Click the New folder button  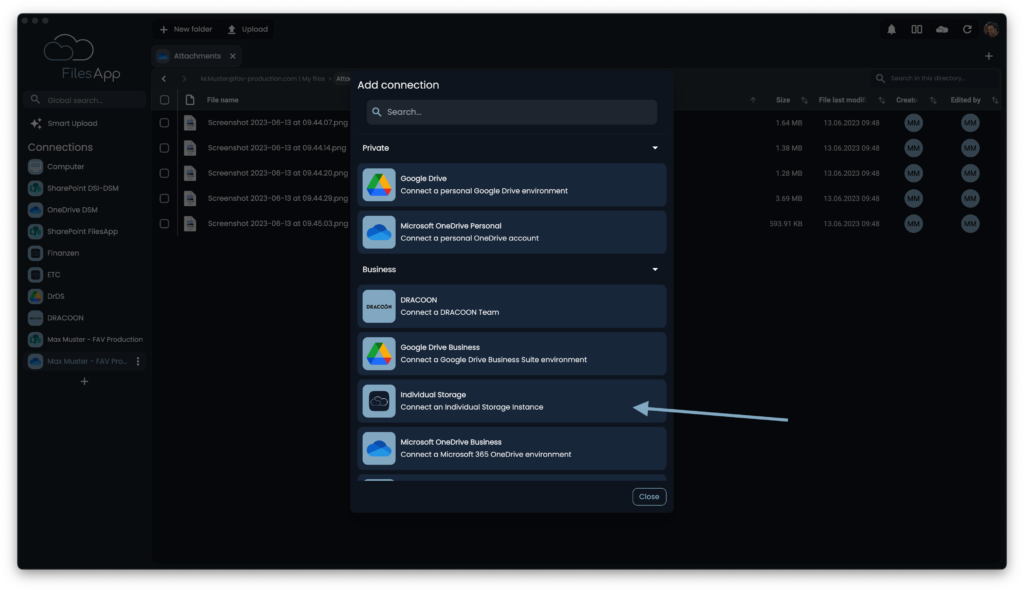pyautogui.click(x=186, y=29)
